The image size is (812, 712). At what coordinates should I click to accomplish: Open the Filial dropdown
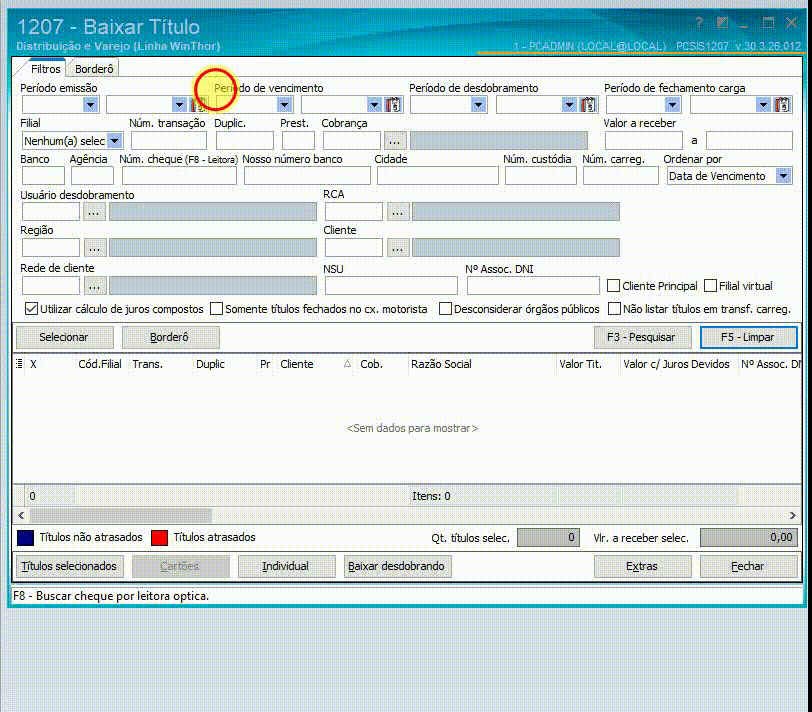(x=115, y=141)
